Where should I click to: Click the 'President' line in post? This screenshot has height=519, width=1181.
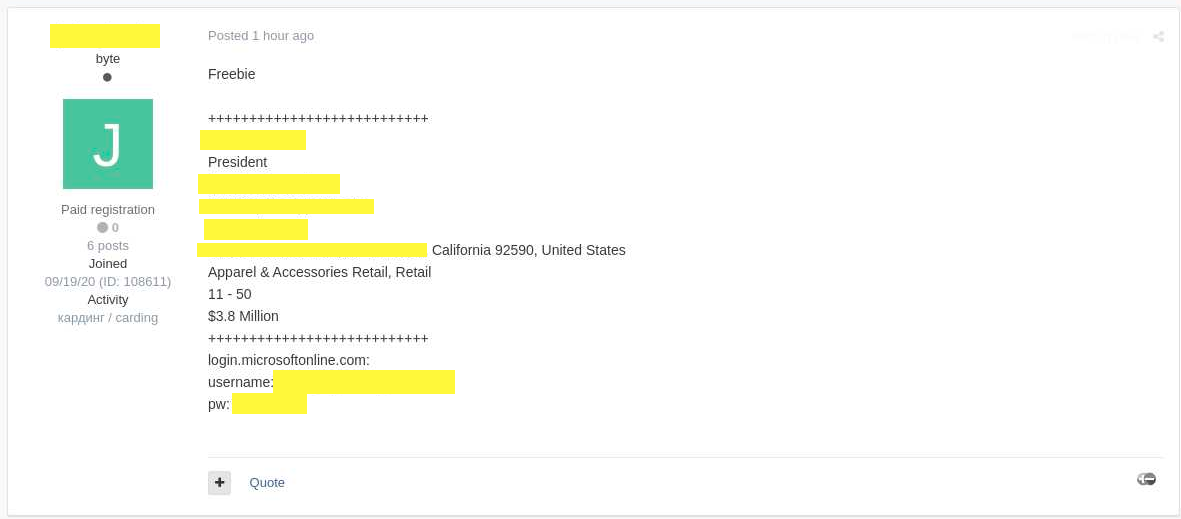click(x=238, y=162)
